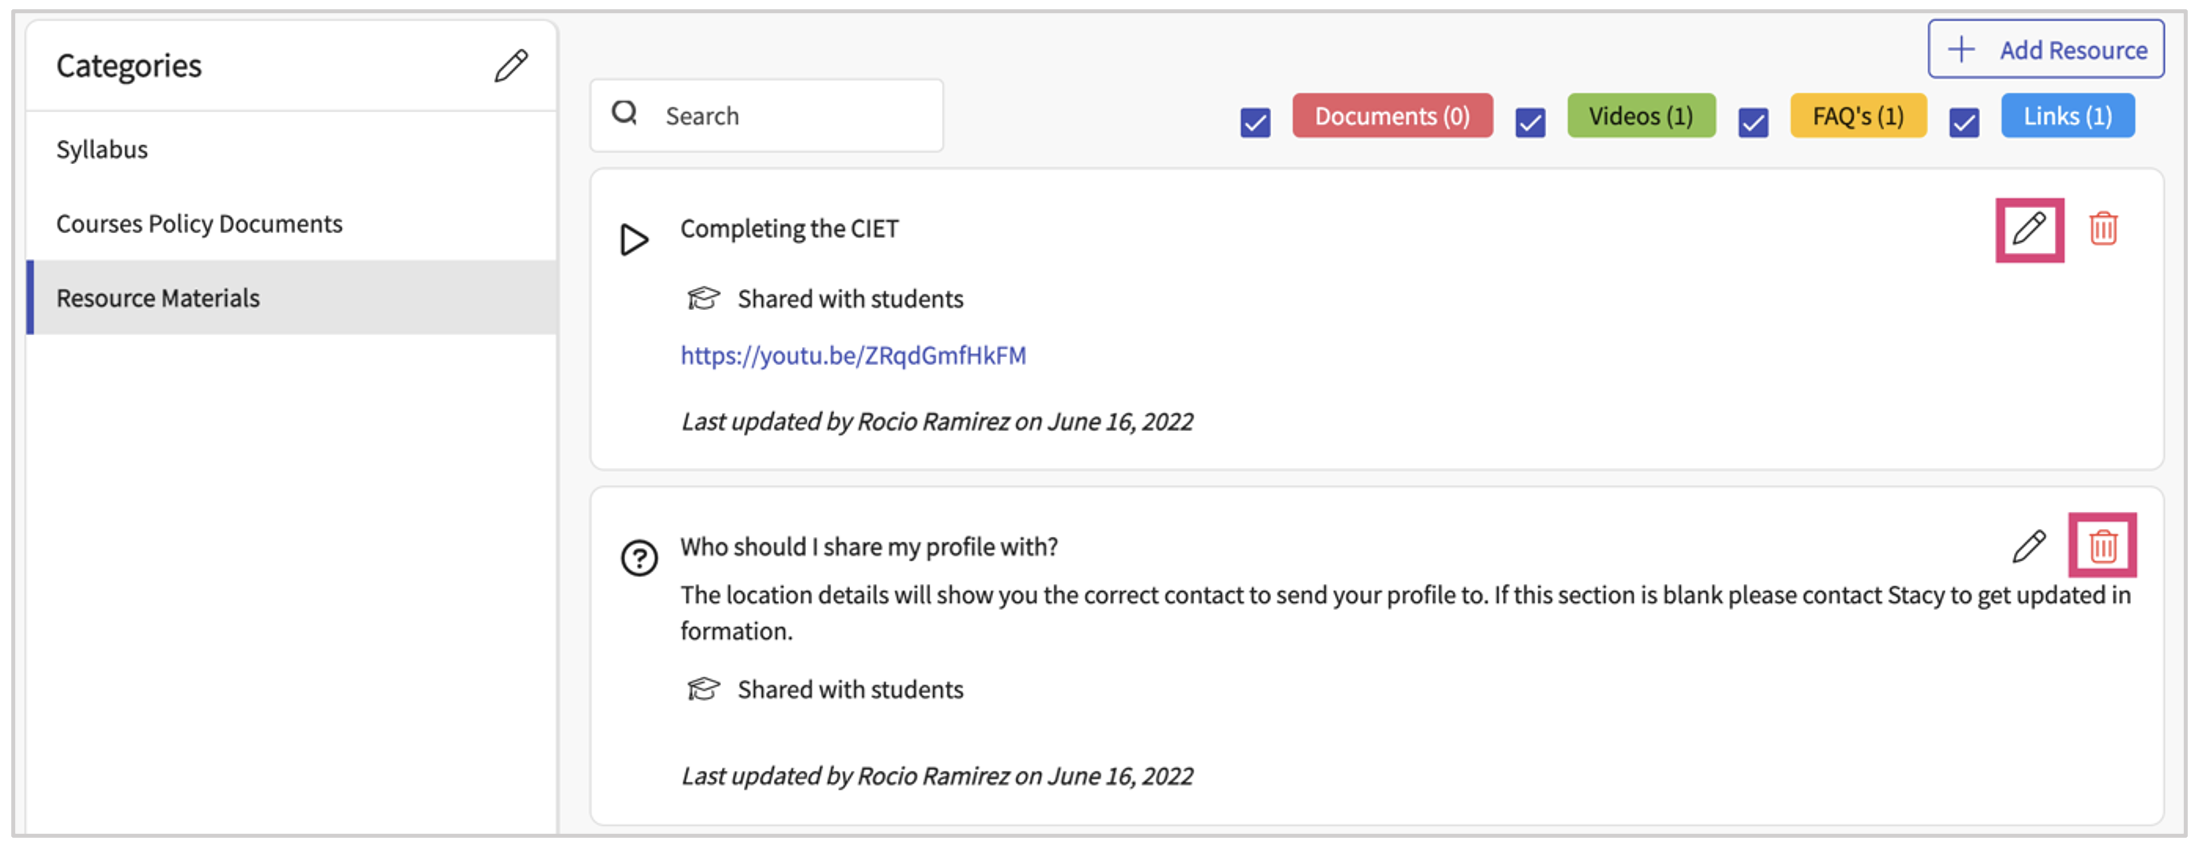Image resolution: width=2198 pixels, height=844 pixels.
Task: Uncheck the Documents filter checkbox
Action: tap(1255, 122)
